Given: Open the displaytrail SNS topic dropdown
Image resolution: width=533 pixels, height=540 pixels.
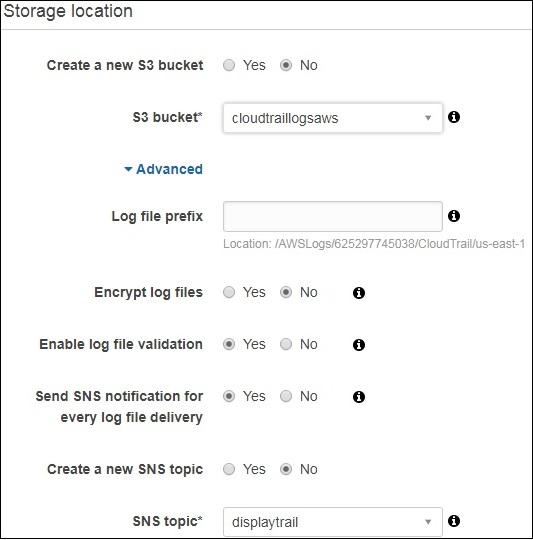Looking at the screenshot, I should 333,522.
